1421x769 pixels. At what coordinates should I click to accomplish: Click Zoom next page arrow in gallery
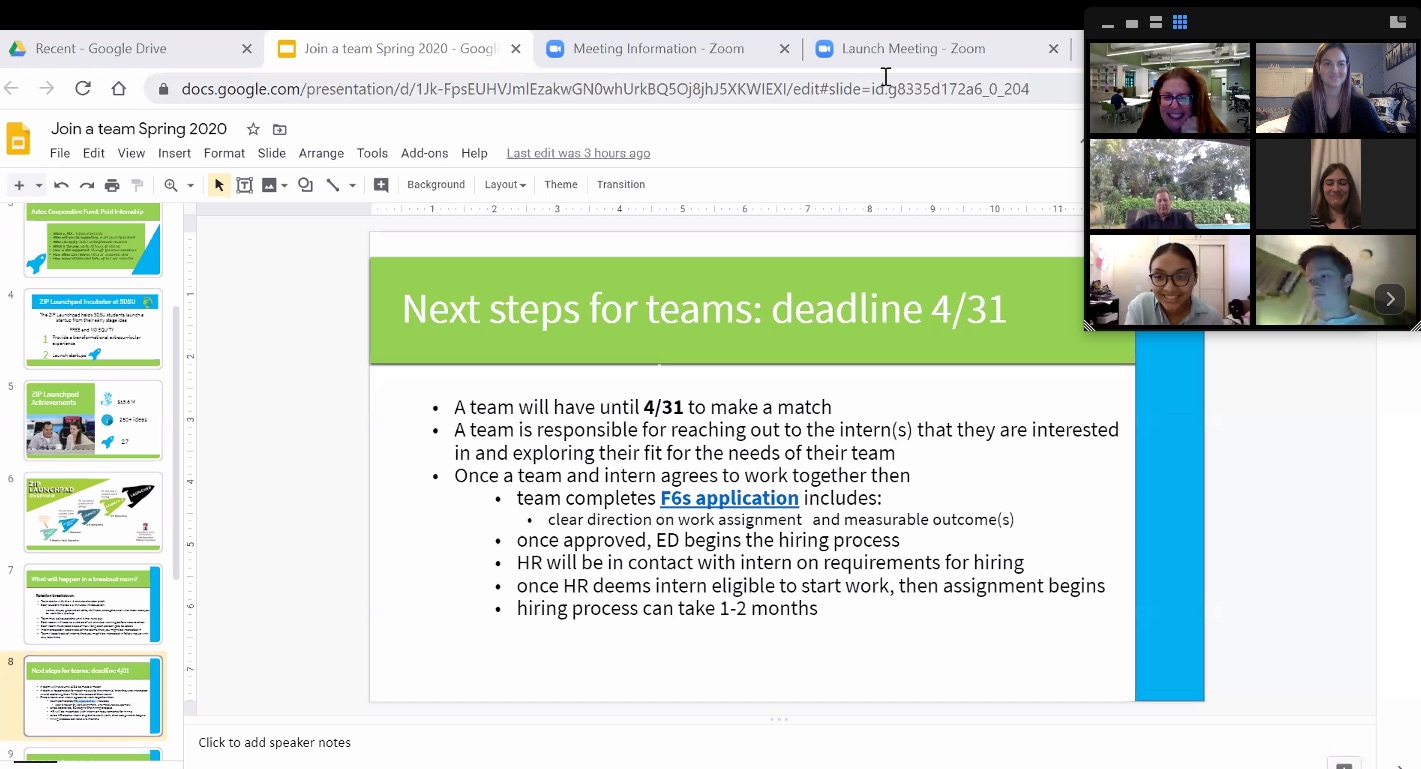coord(1389,298)
